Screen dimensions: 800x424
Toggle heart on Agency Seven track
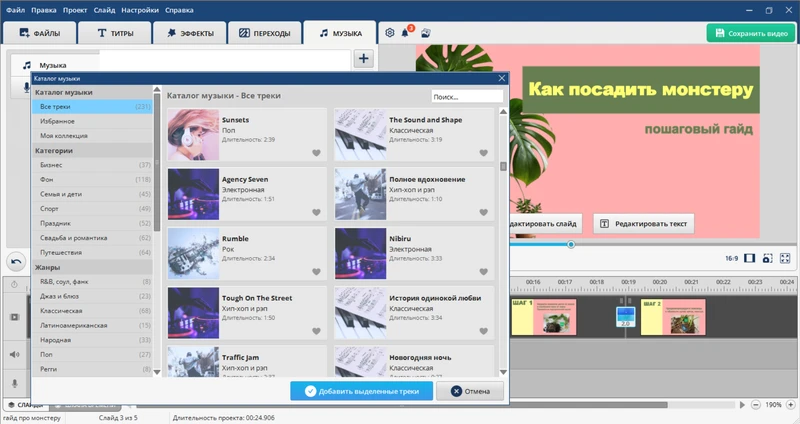[316, 212]
